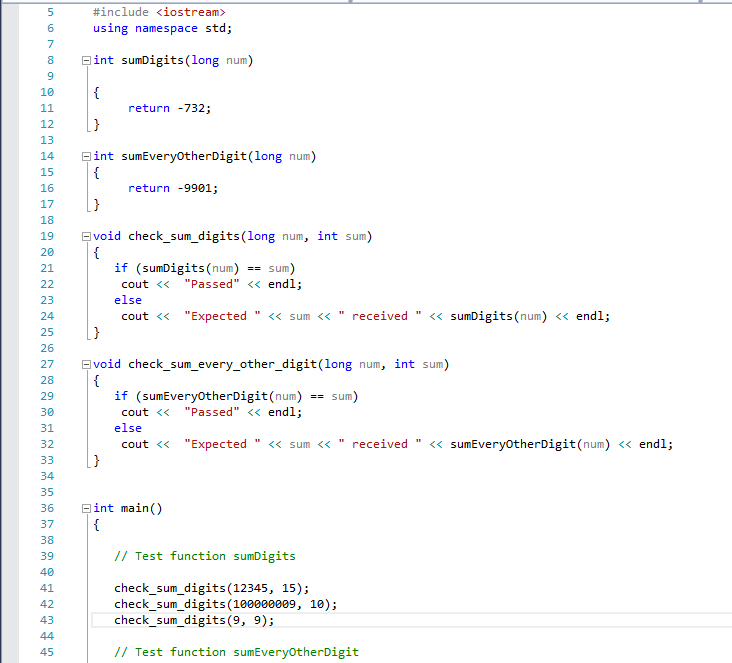
Task: Collapse the check_sum_digits function block
Action: pyautogui.click(x=86, y=236)
